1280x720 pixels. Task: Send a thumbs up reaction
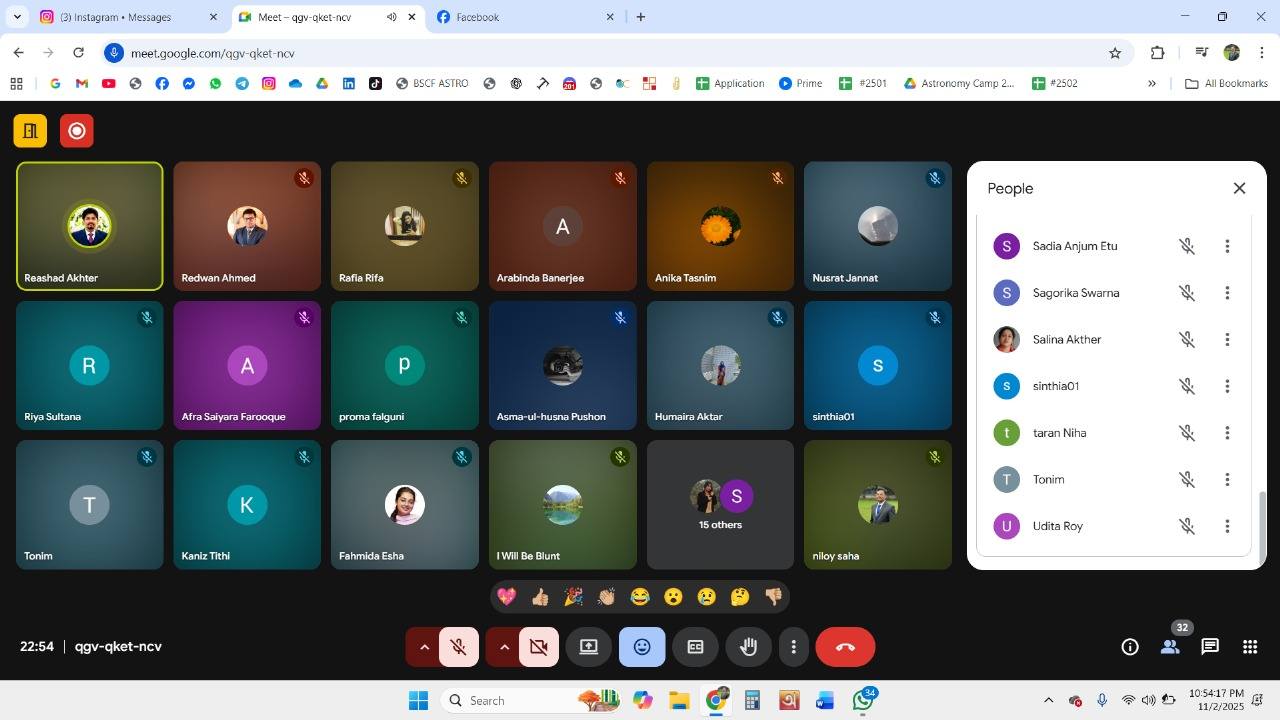(540, 596)
